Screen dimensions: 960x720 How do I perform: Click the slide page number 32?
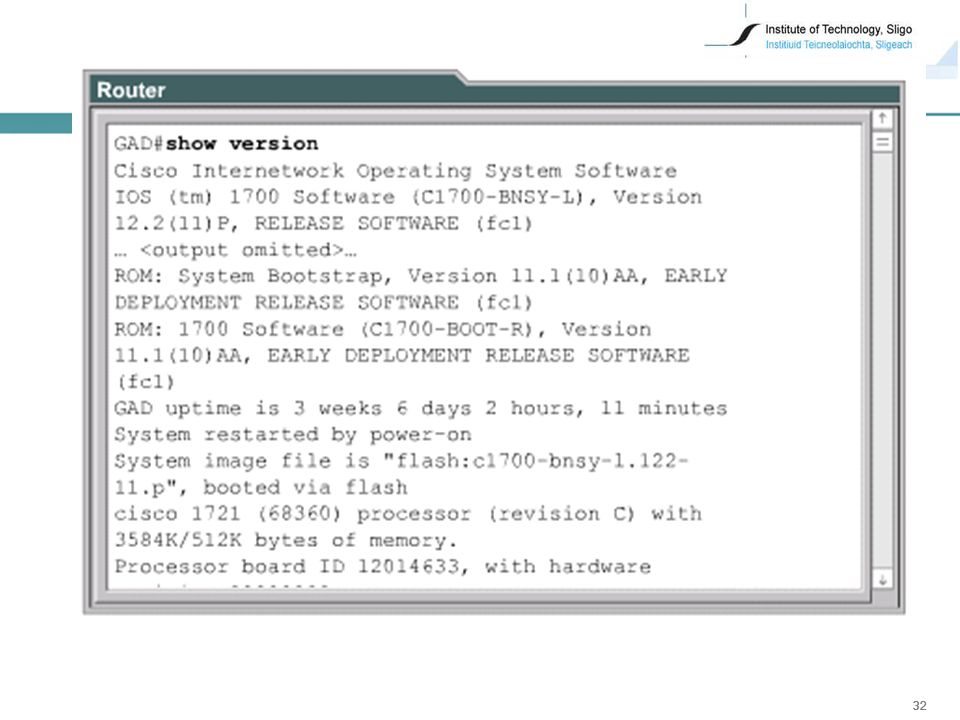pyautogui.click(x=919, y=705)
